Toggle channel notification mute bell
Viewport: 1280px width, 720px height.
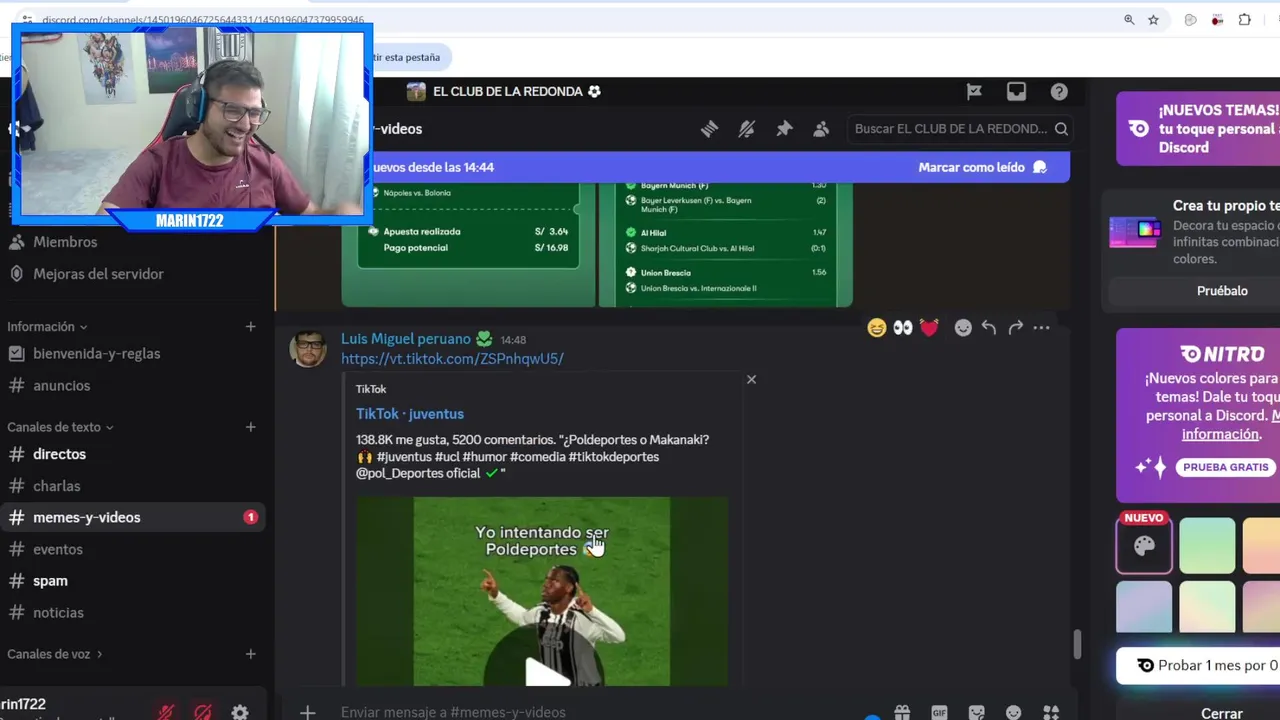[747, 129]
